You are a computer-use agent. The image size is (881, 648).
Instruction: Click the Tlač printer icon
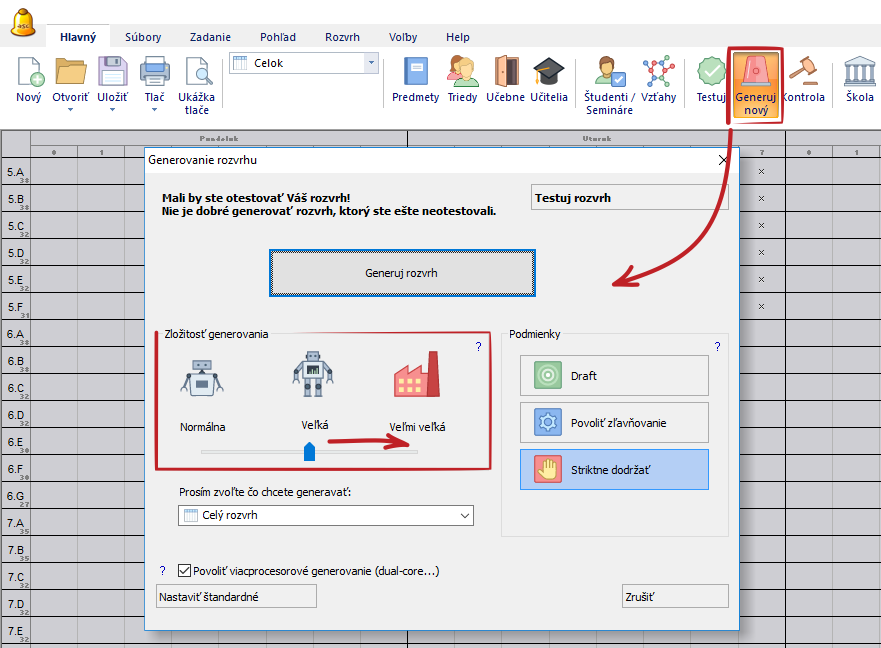pos(154,72)
